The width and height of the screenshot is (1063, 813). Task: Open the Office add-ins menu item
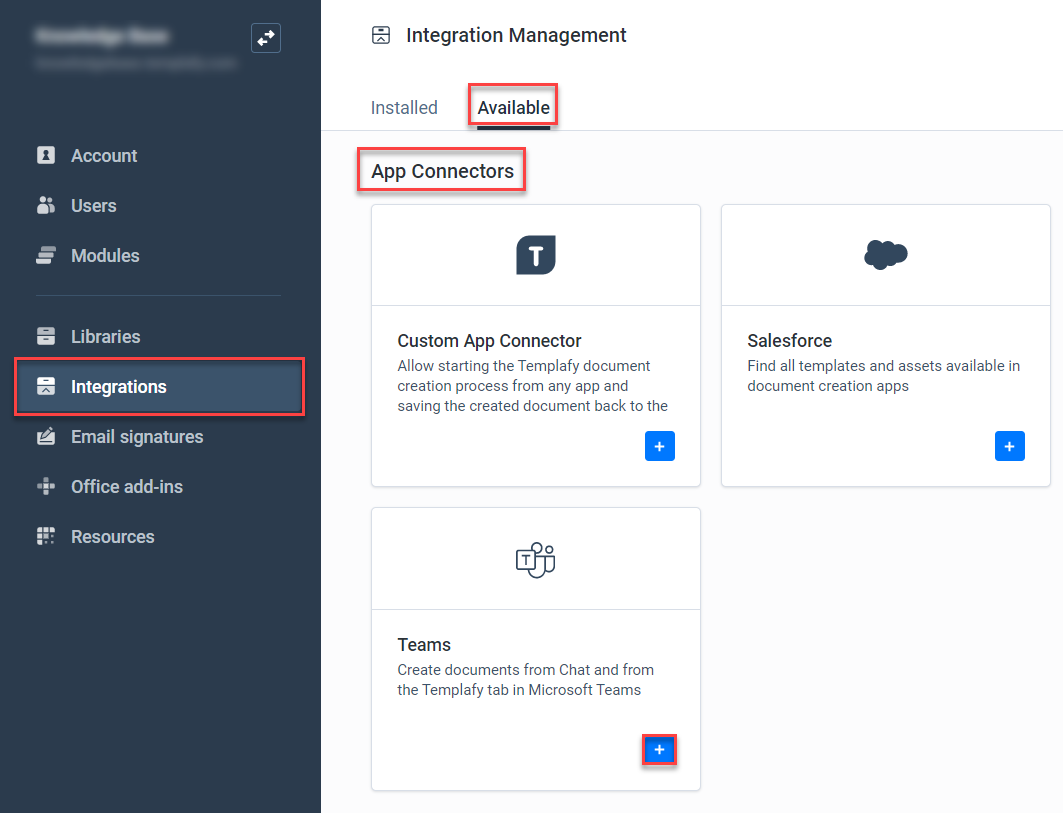coord(127,487)
